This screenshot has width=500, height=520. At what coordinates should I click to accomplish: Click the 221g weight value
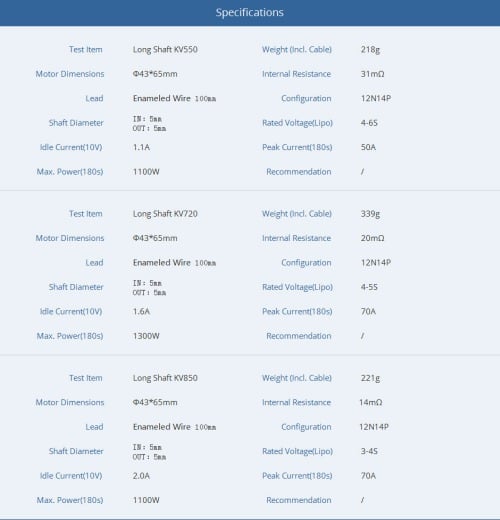(370, 378)
